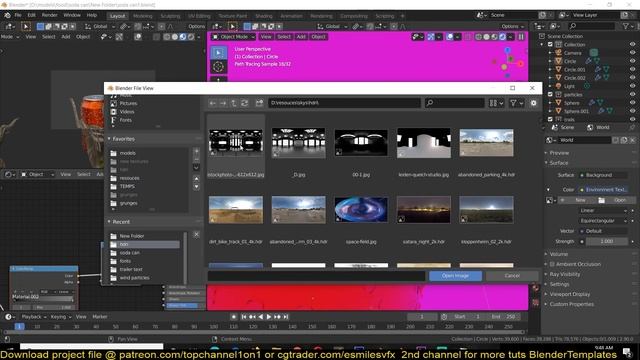The image size is (640, 360).
Task: Toggle visibility of Sphere.001
Action: point(633,111)
